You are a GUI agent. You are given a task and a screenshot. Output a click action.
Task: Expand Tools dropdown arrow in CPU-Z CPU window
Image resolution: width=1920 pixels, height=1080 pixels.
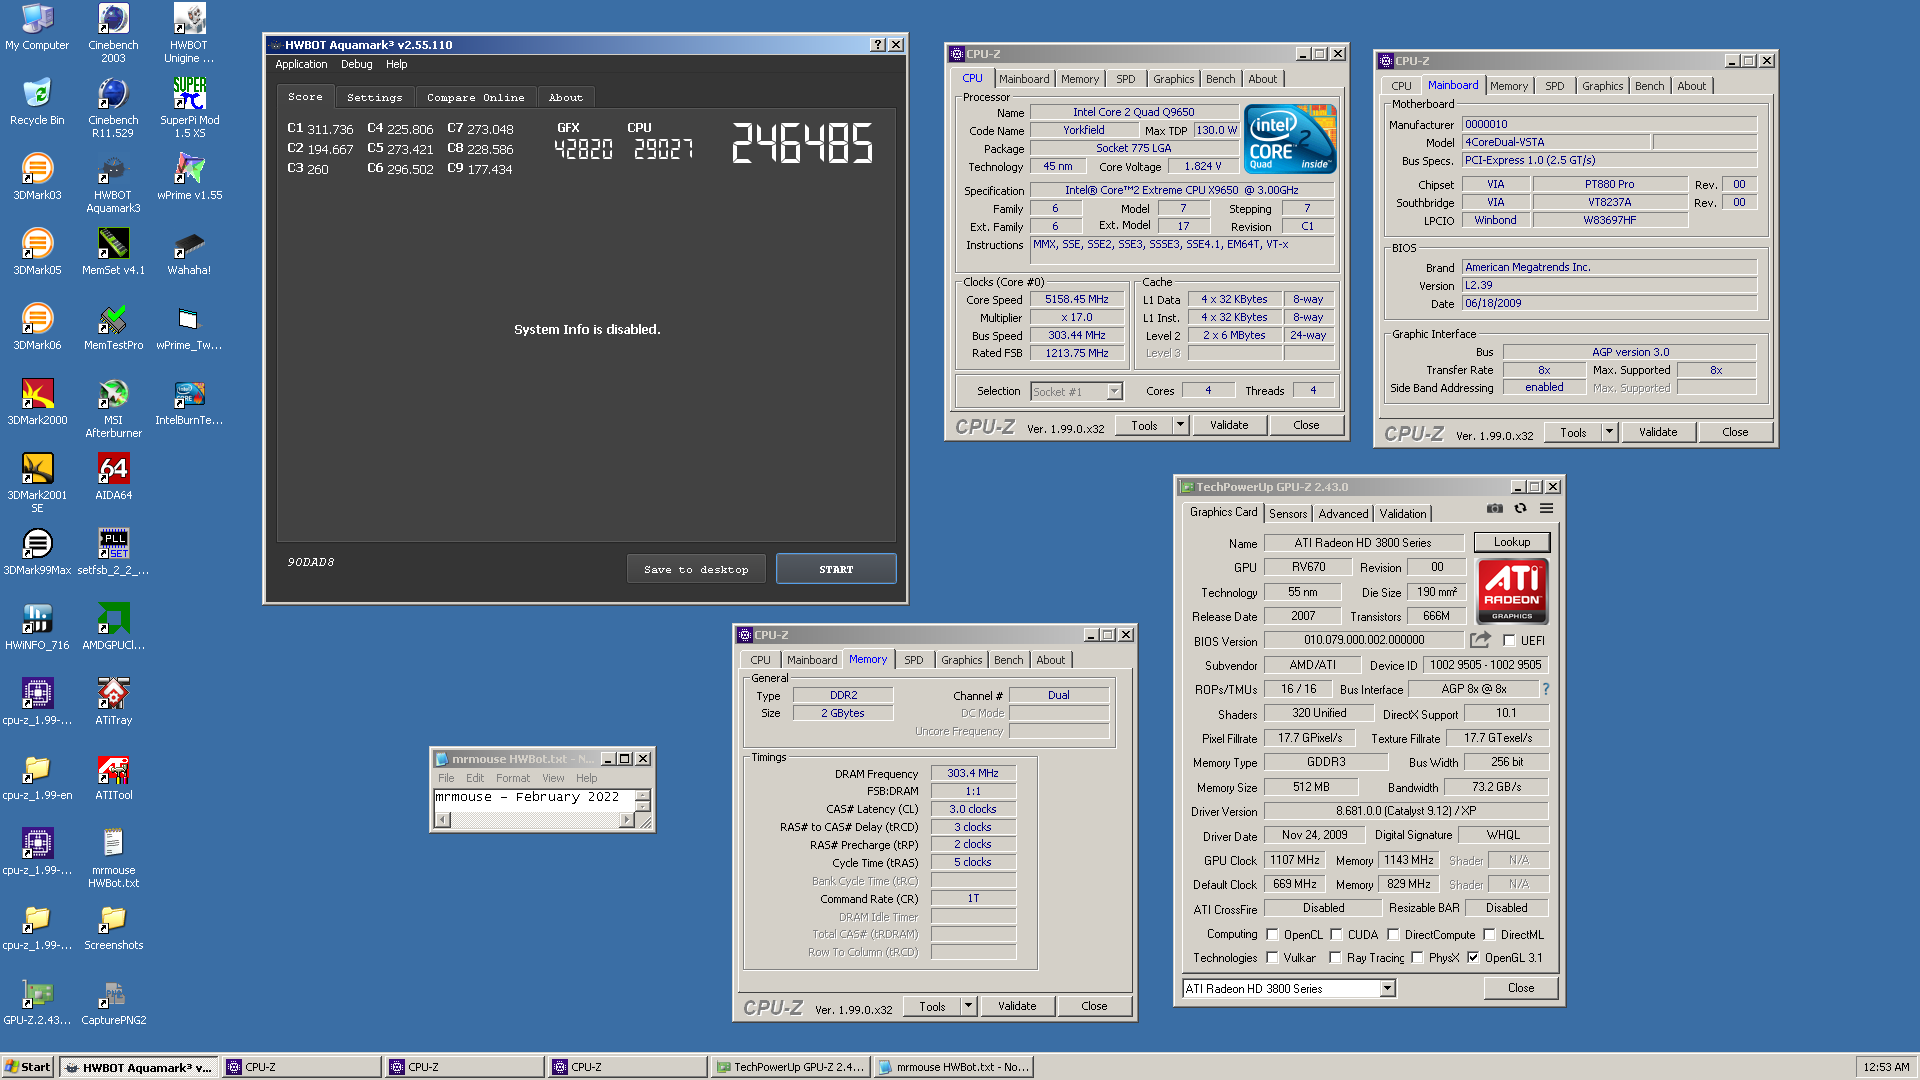(x=1180, y=425)
